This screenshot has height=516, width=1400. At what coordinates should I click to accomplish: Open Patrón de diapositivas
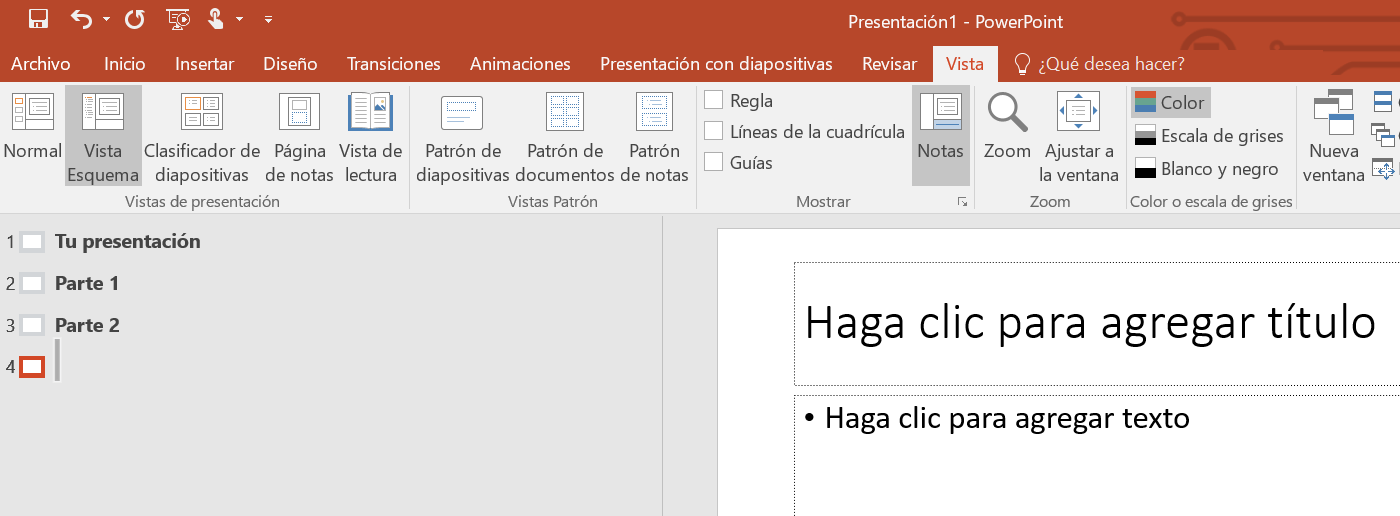[x=462, y=136]
